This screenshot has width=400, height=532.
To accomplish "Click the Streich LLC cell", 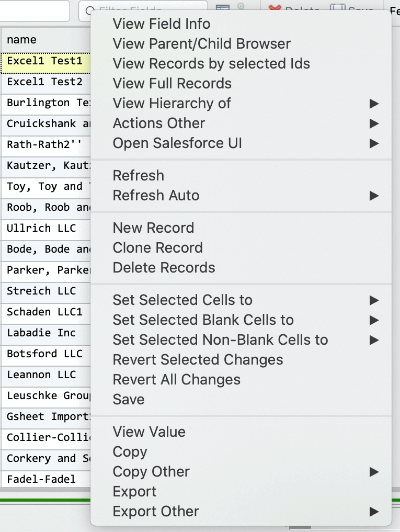I will 46,293.
